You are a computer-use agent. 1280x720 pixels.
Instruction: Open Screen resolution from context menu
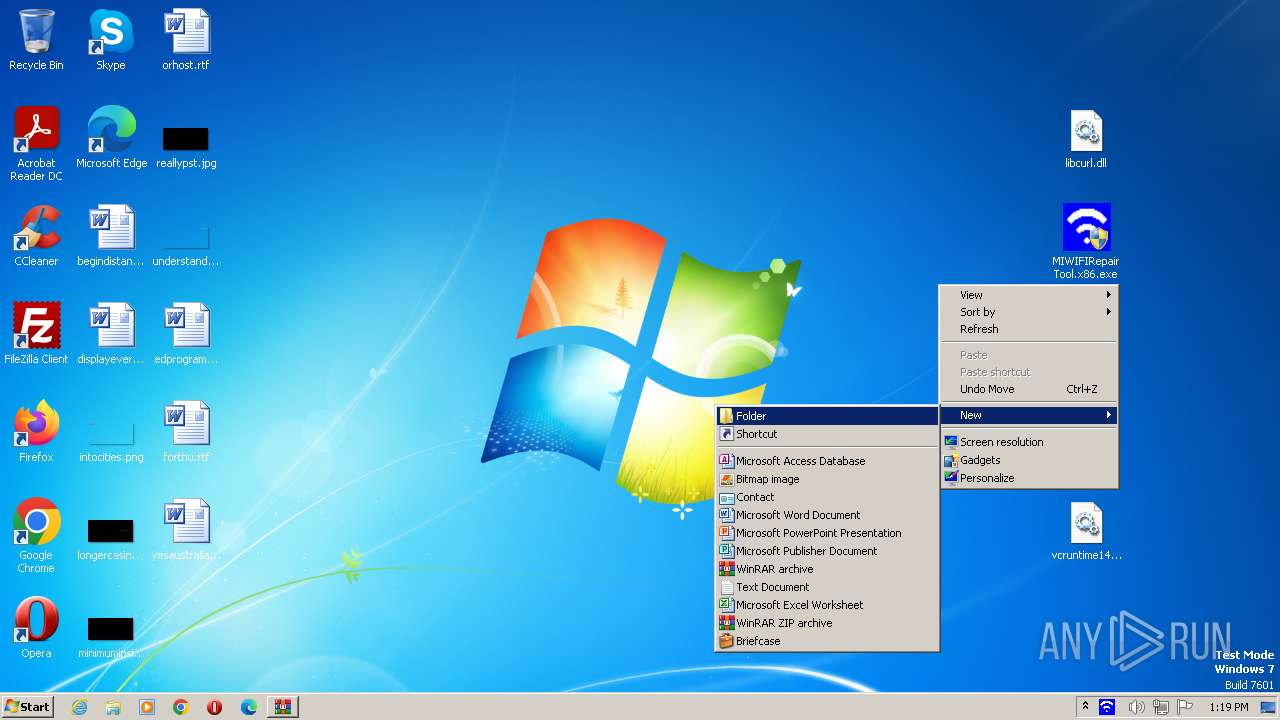coord(1028,442)
